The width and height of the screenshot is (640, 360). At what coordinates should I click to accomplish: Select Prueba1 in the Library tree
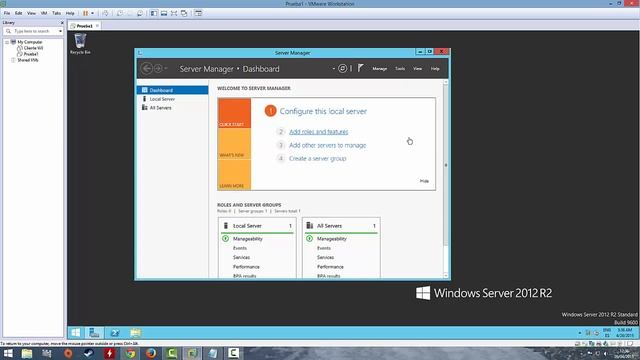tap(31, 54)
